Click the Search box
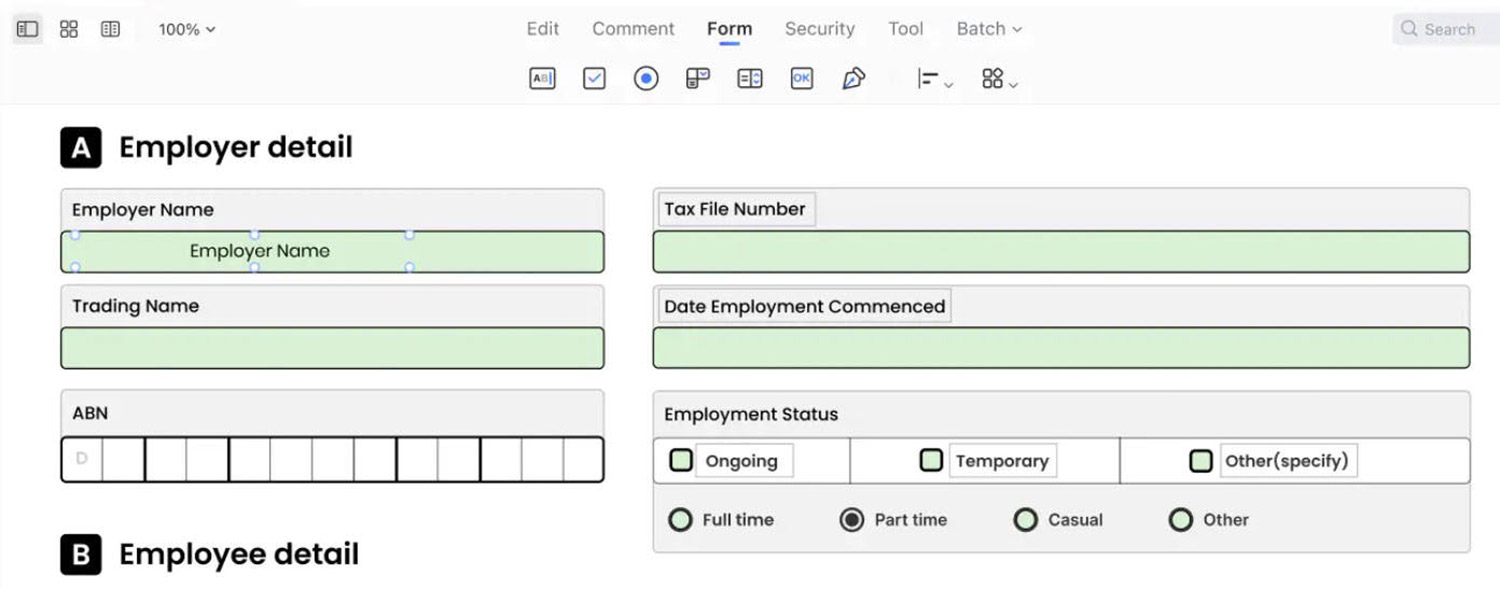The width and height of the screenshot is (1500, 589). pyautogui.click(x=1445, y=29)
